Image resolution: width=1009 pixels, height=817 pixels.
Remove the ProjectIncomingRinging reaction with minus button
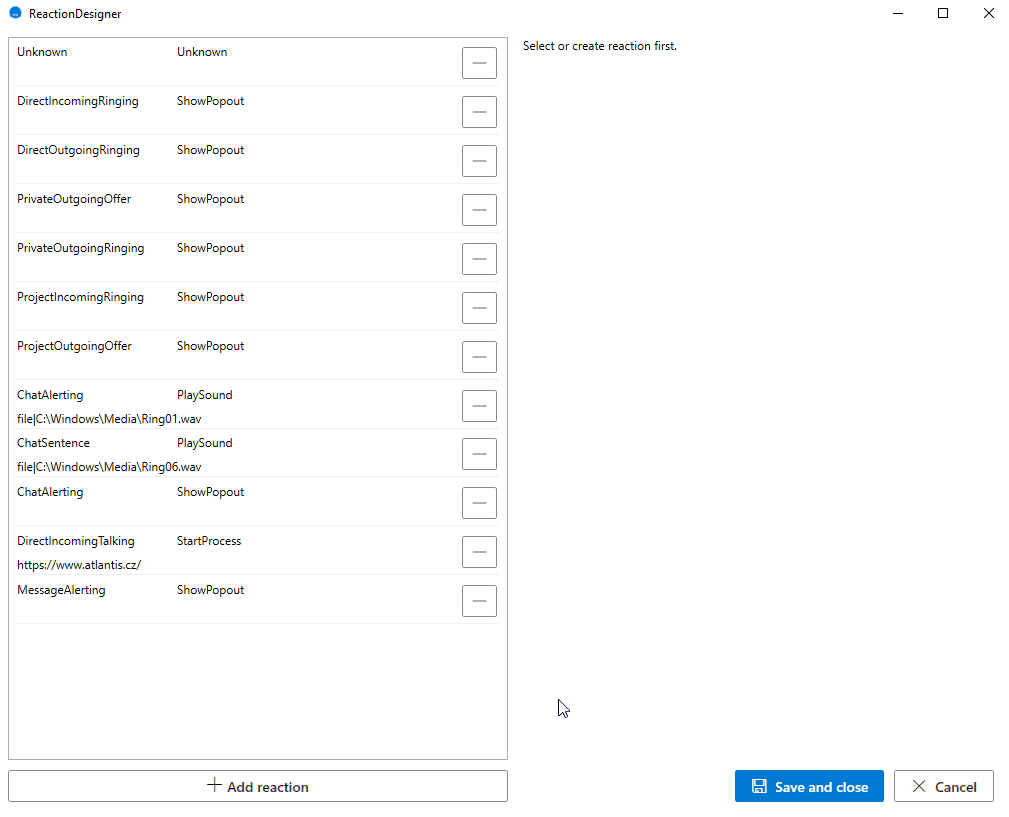pyautogui.click(x=479, y=308)
